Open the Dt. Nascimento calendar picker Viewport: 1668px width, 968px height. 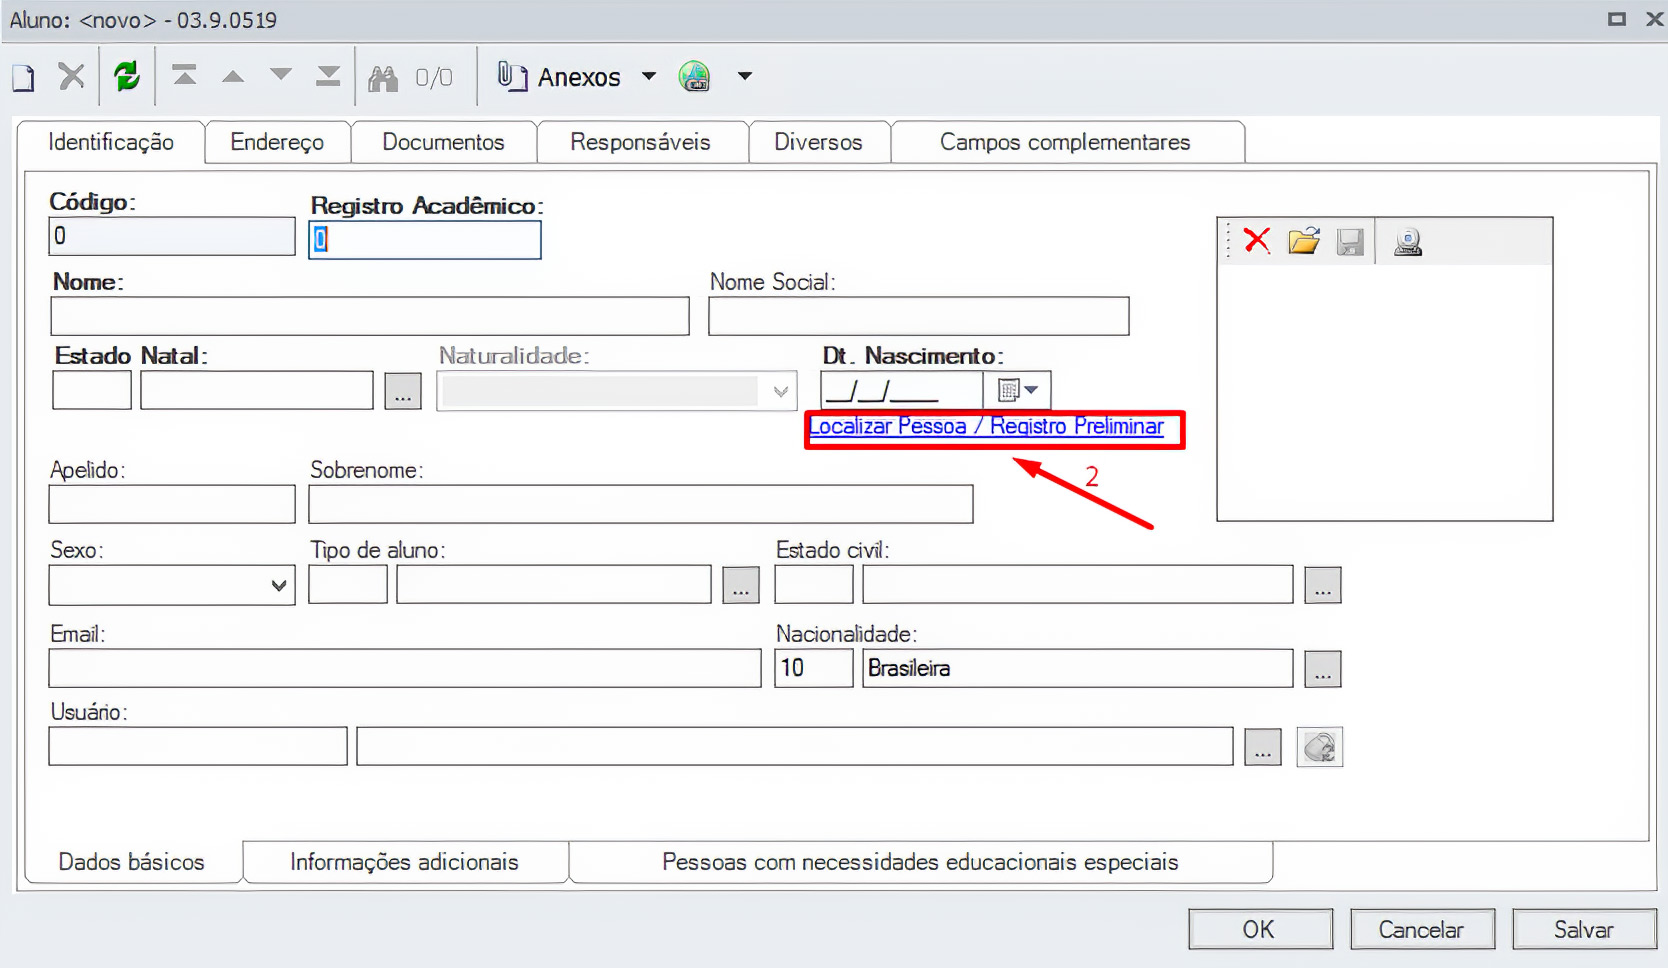click(1018, 390)
